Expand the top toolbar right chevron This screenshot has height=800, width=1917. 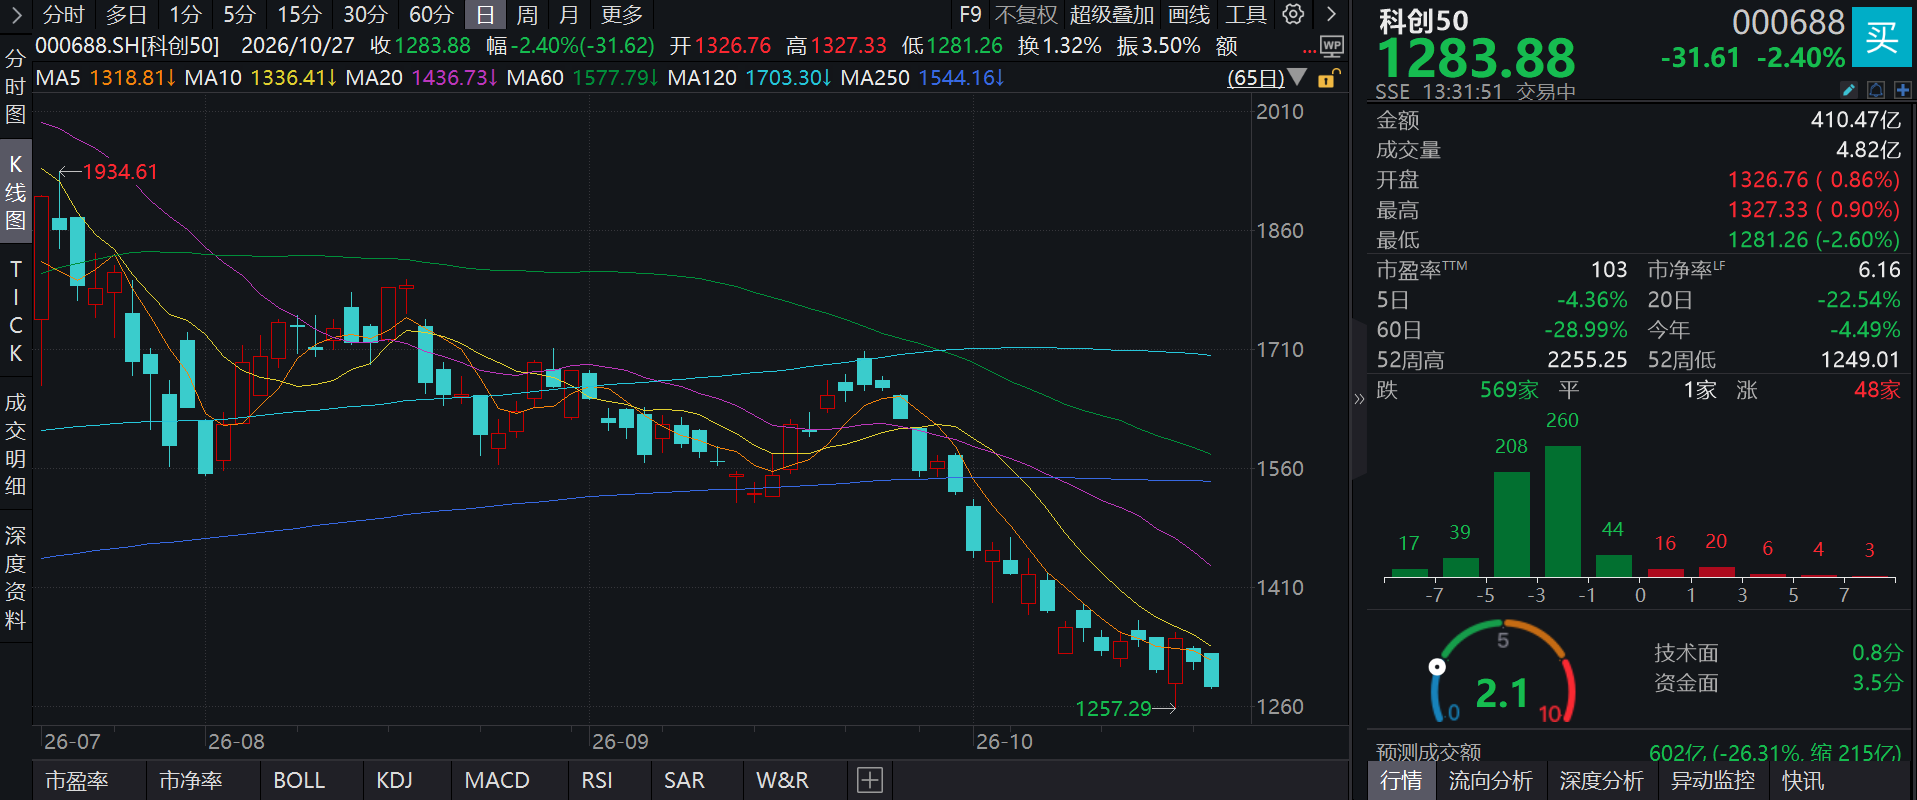point(1331,14)
